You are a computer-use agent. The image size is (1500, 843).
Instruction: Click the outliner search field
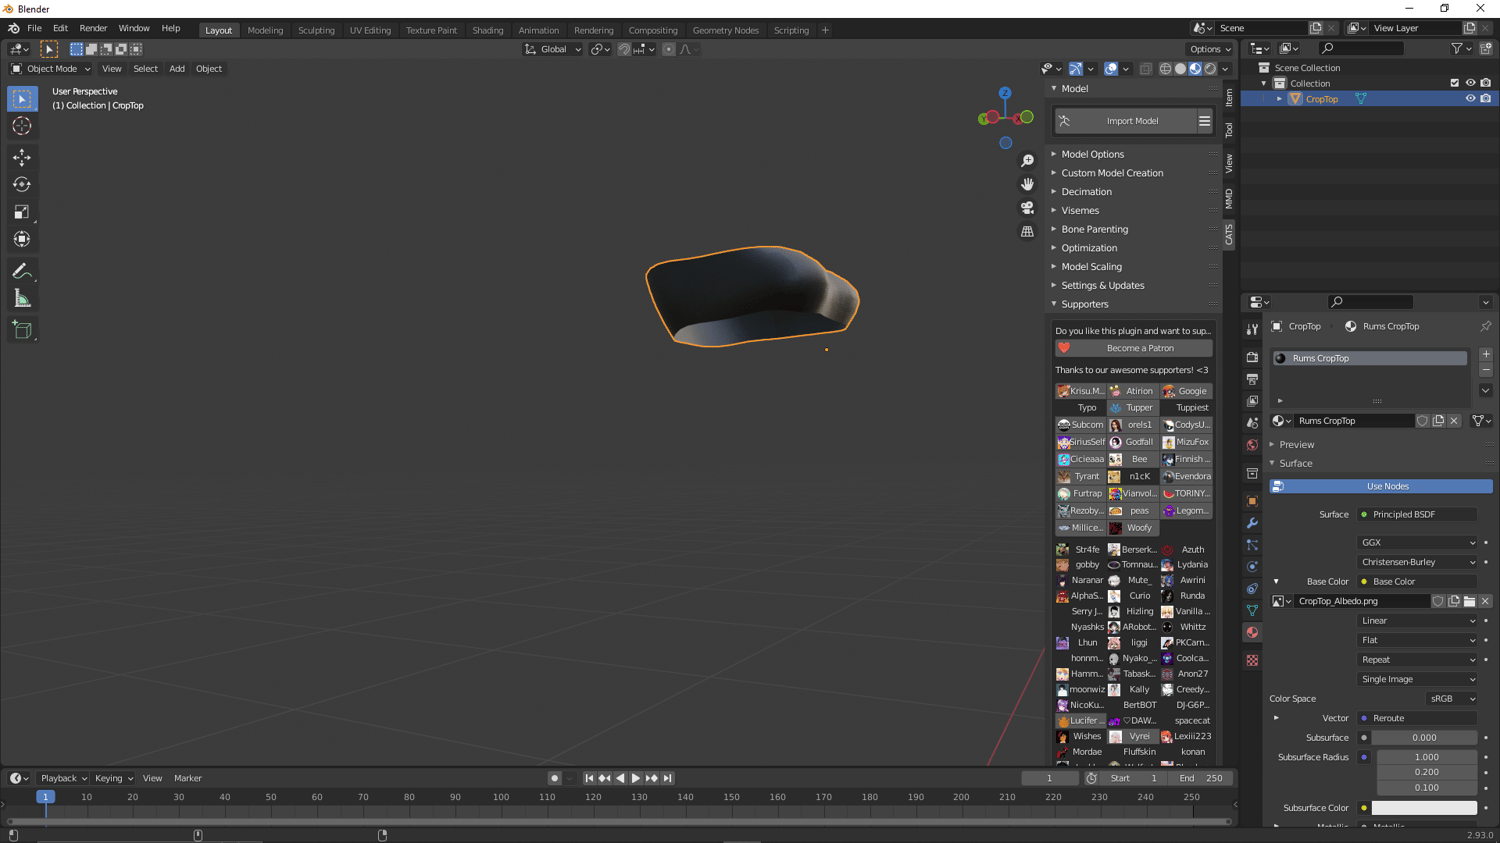pyautogui.click(x=1360, y=48)
